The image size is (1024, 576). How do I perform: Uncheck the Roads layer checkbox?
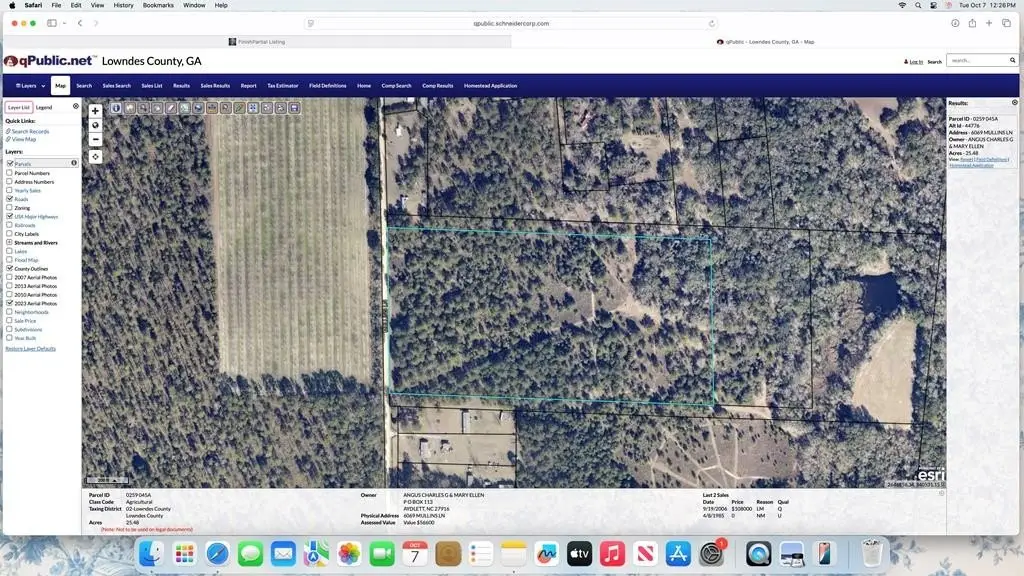click(x=10, y=199)
